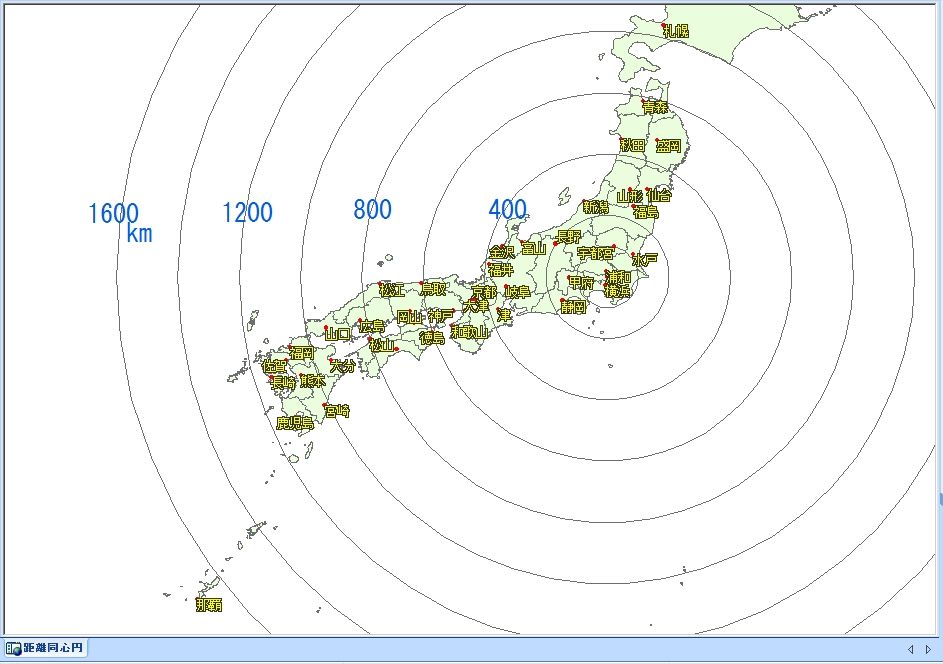Click the 400 distance ring label
This screenshot has height=664, width=943.
pyautogui.click(x=508, y=209)
